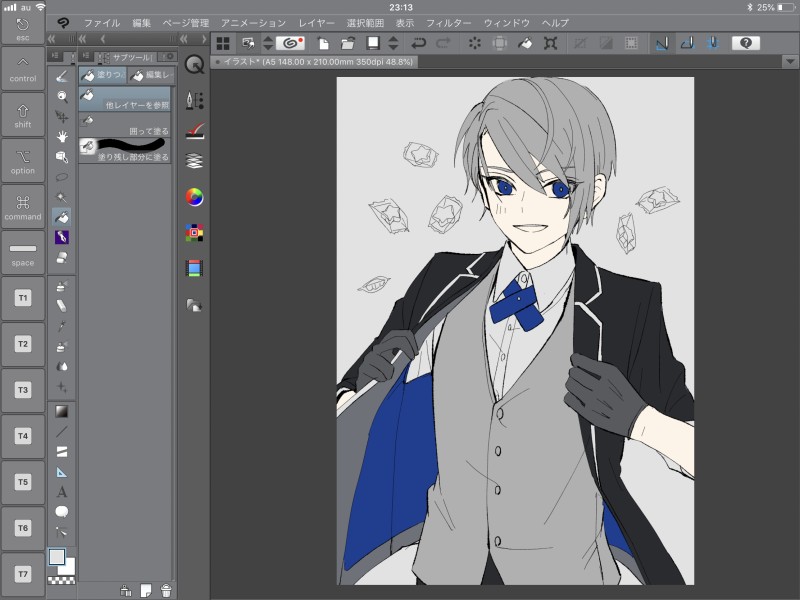800x600 pixels.
Task: Select the Figure line tool
Action: coord(62,432)
